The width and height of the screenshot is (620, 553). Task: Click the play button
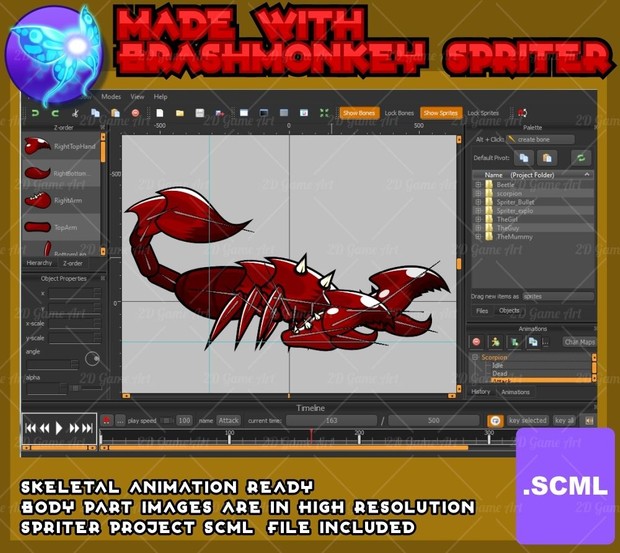coord(59,428)
